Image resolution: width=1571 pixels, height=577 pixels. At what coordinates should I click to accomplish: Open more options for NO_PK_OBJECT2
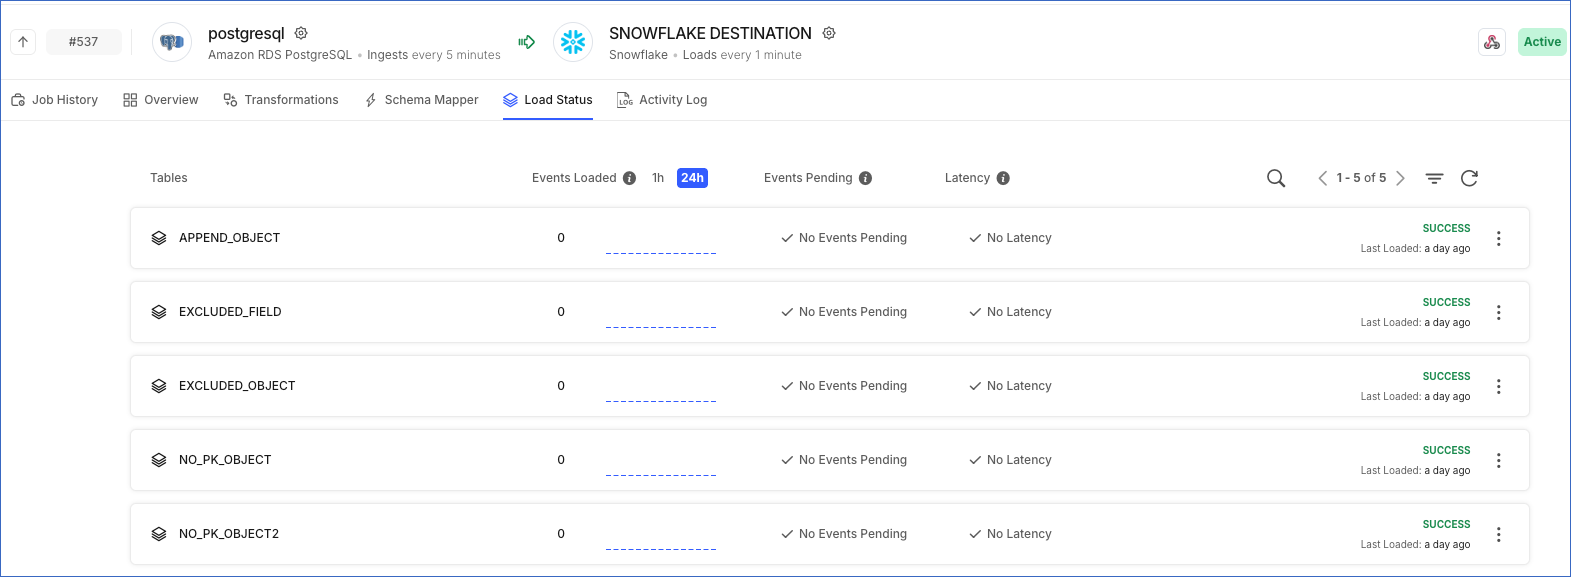point(1498,534)
